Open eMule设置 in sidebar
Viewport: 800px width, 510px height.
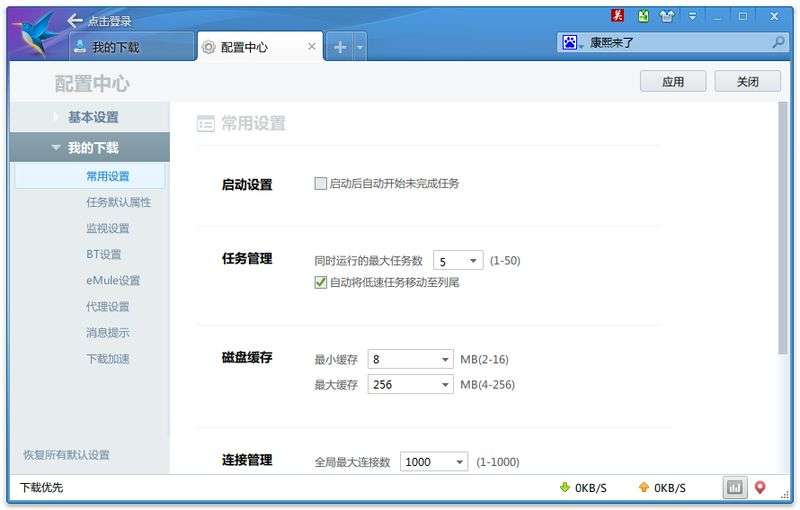[113, 280]
